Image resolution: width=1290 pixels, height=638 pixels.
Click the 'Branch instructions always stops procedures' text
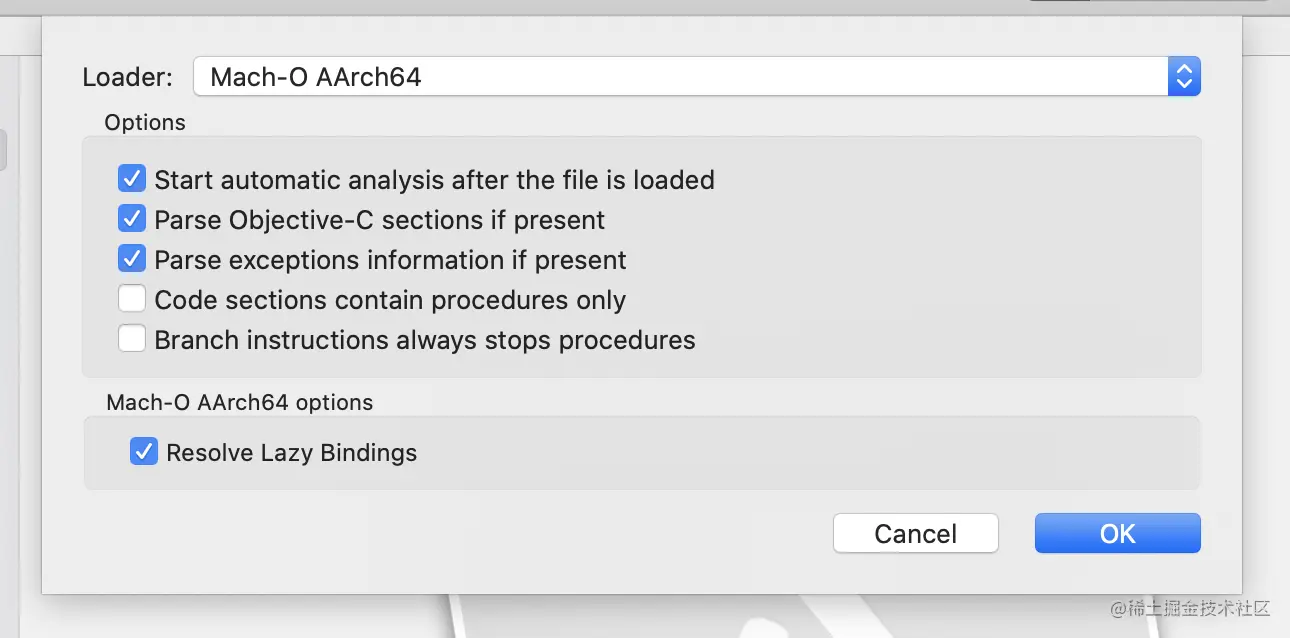[x=425, y=340]
